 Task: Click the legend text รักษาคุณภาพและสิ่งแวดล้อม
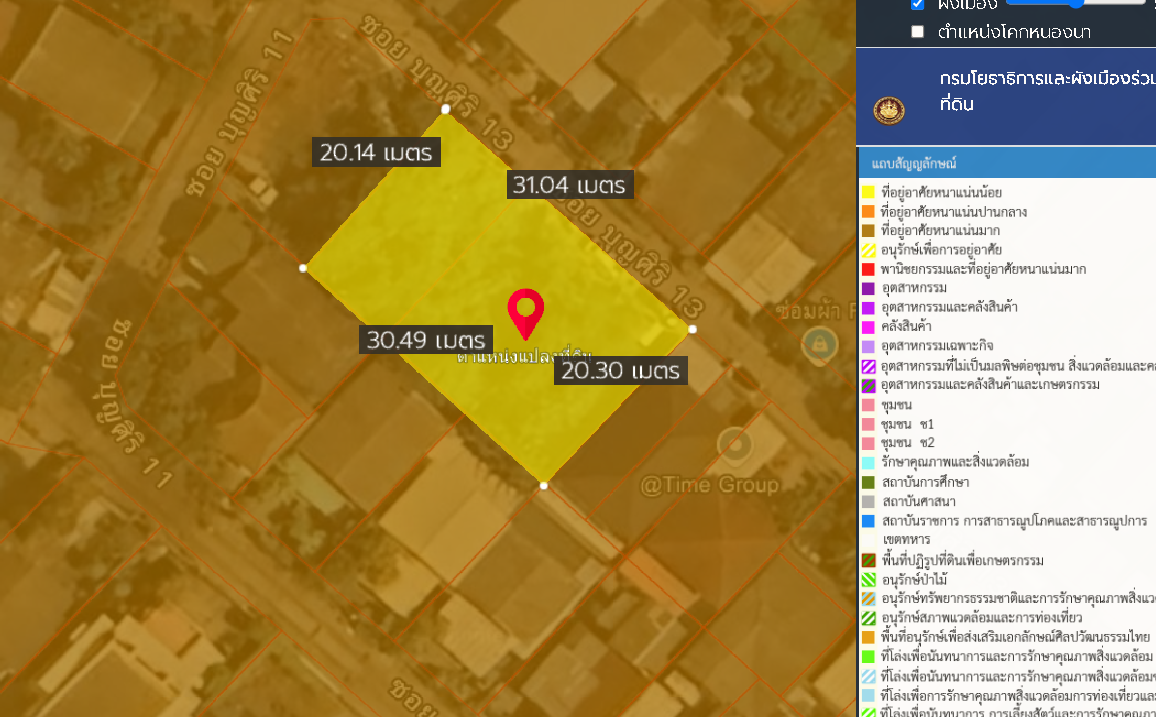click(x=955, y=463)
